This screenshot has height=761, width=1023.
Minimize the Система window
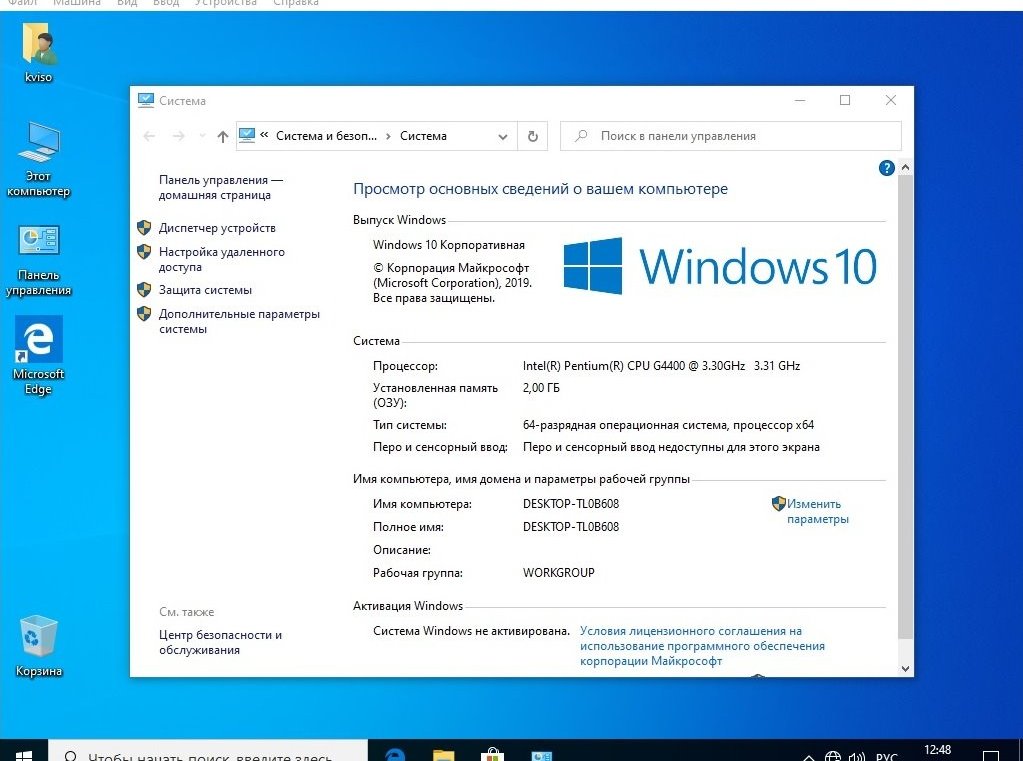(800, 100)
